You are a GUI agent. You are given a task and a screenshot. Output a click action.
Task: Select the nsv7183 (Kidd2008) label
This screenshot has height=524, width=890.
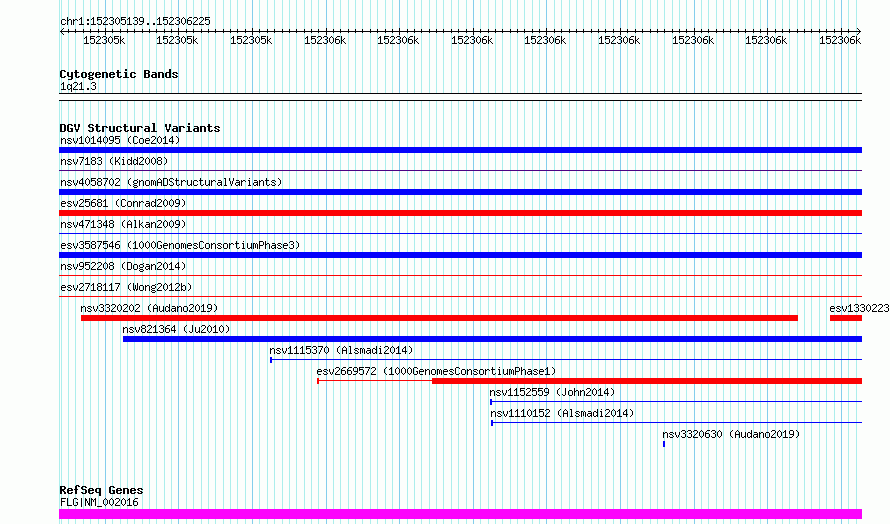[x=114, y=161]
